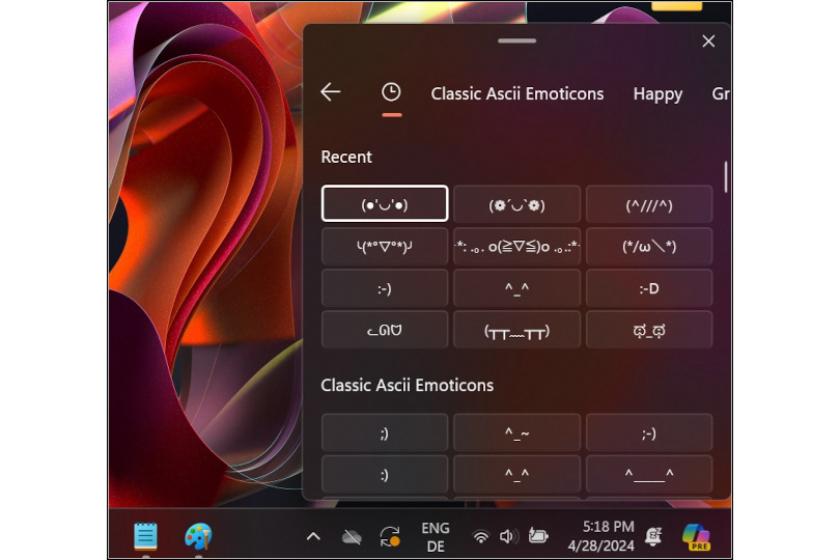Insert the (❁´◡`❁) flower kaomoji

coord(517,204)
